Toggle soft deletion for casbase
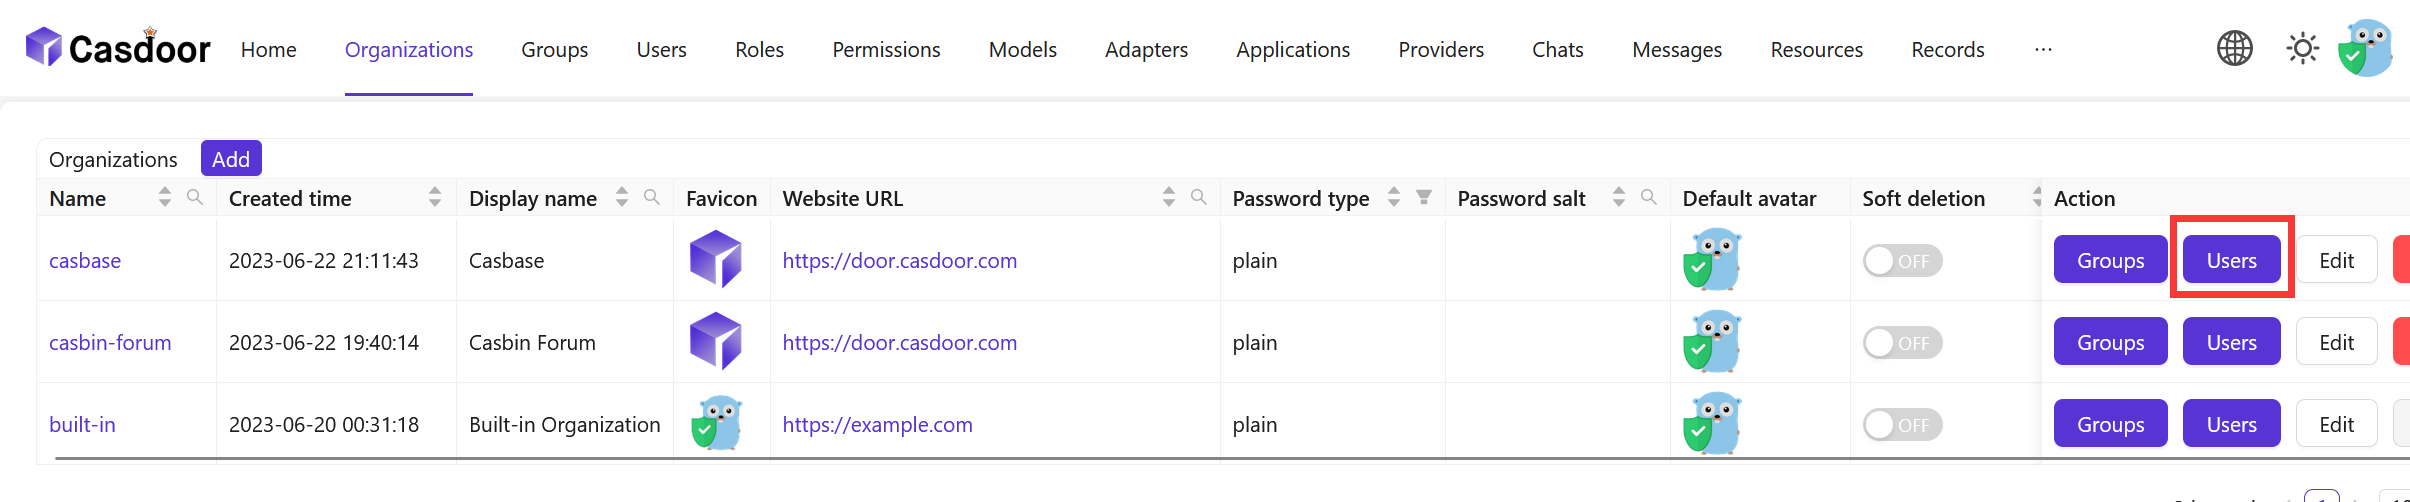The height and width of the screenshot is (502, 2410). click(x=1902, y=261)
